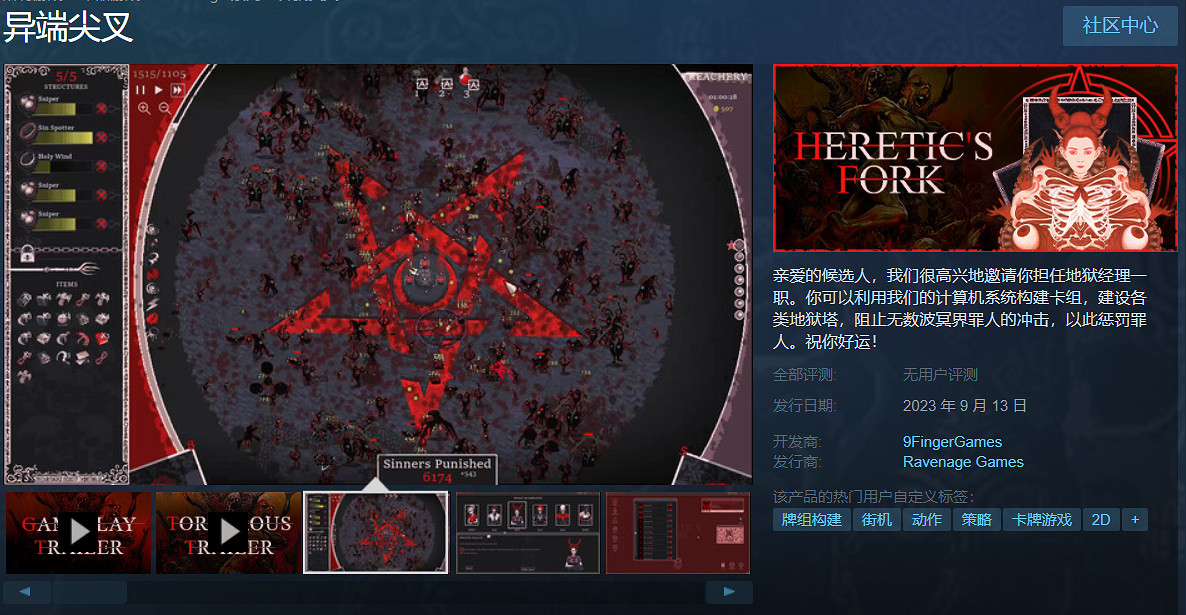Click the zoom-in magnifier in the game HUD
The height and width of the screenshot is (615, 1186).
(143, 108)
